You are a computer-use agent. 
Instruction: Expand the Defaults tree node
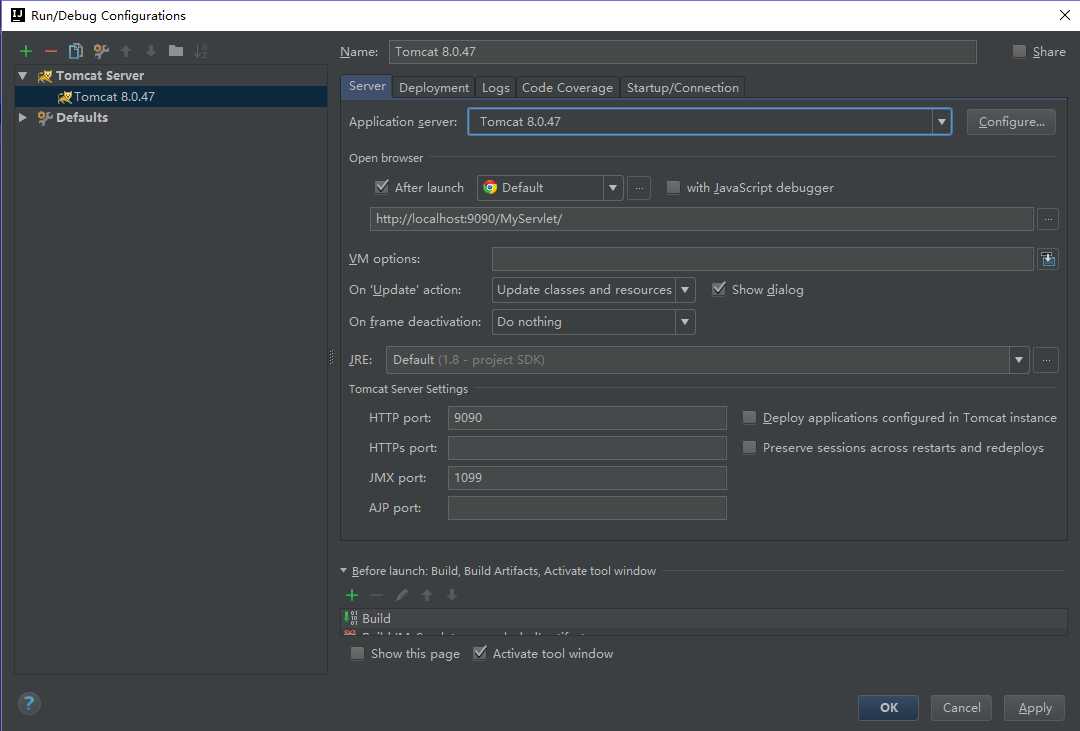pos(23,117)
